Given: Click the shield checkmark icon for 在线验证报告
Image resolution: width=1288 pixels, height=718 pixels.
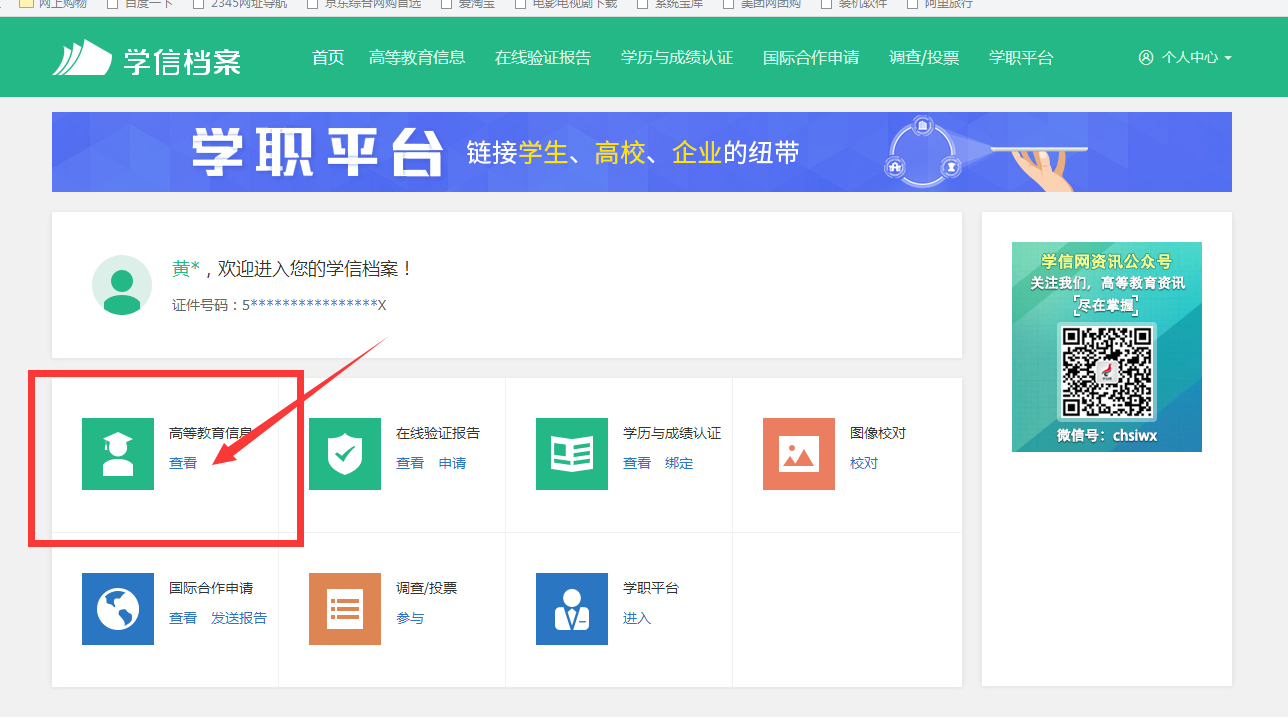Looking at the screenshot, I should [x=345, y=454].
